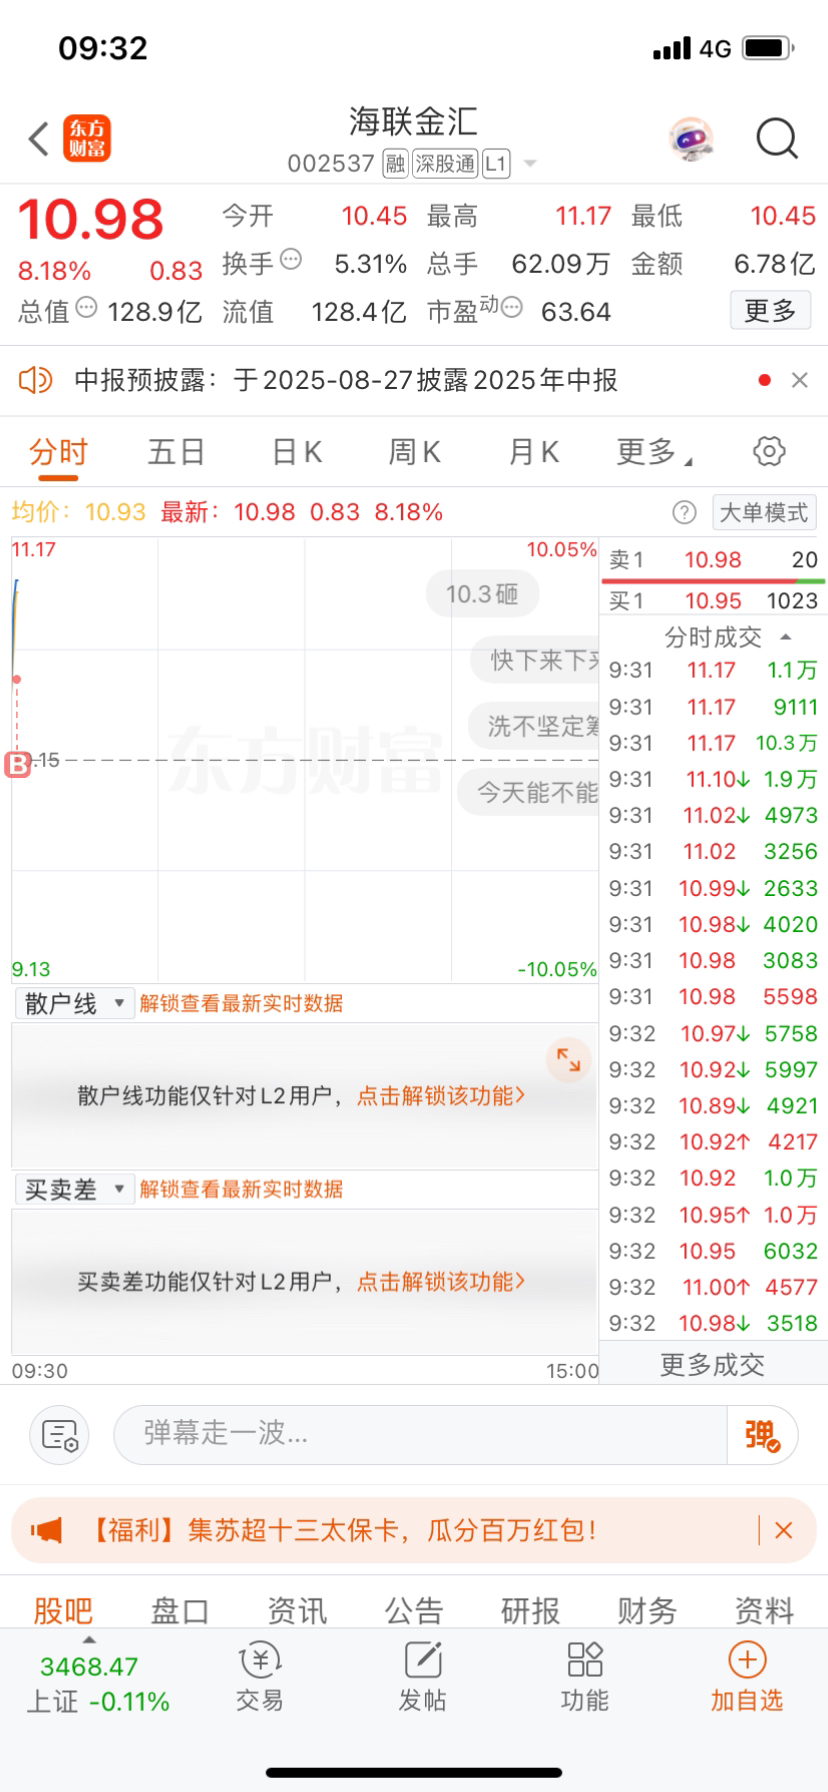This screenshot has width=828, height=1792.
Task: Switch to the 月K tab
Action: click(533, 452)
